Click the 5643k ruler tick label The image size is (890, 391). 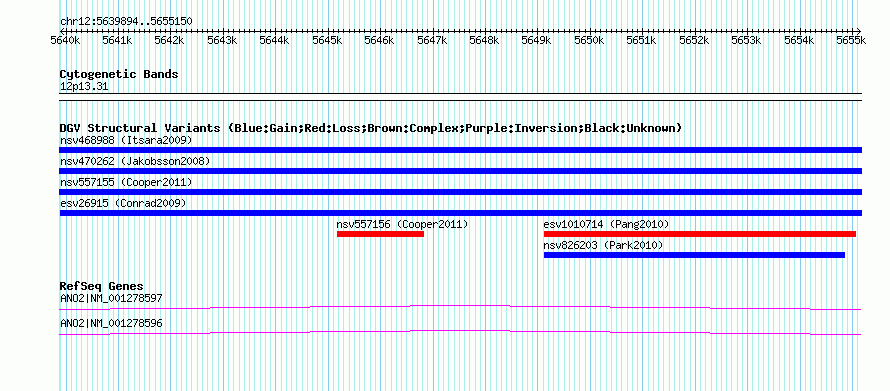(x=222, y=40)
